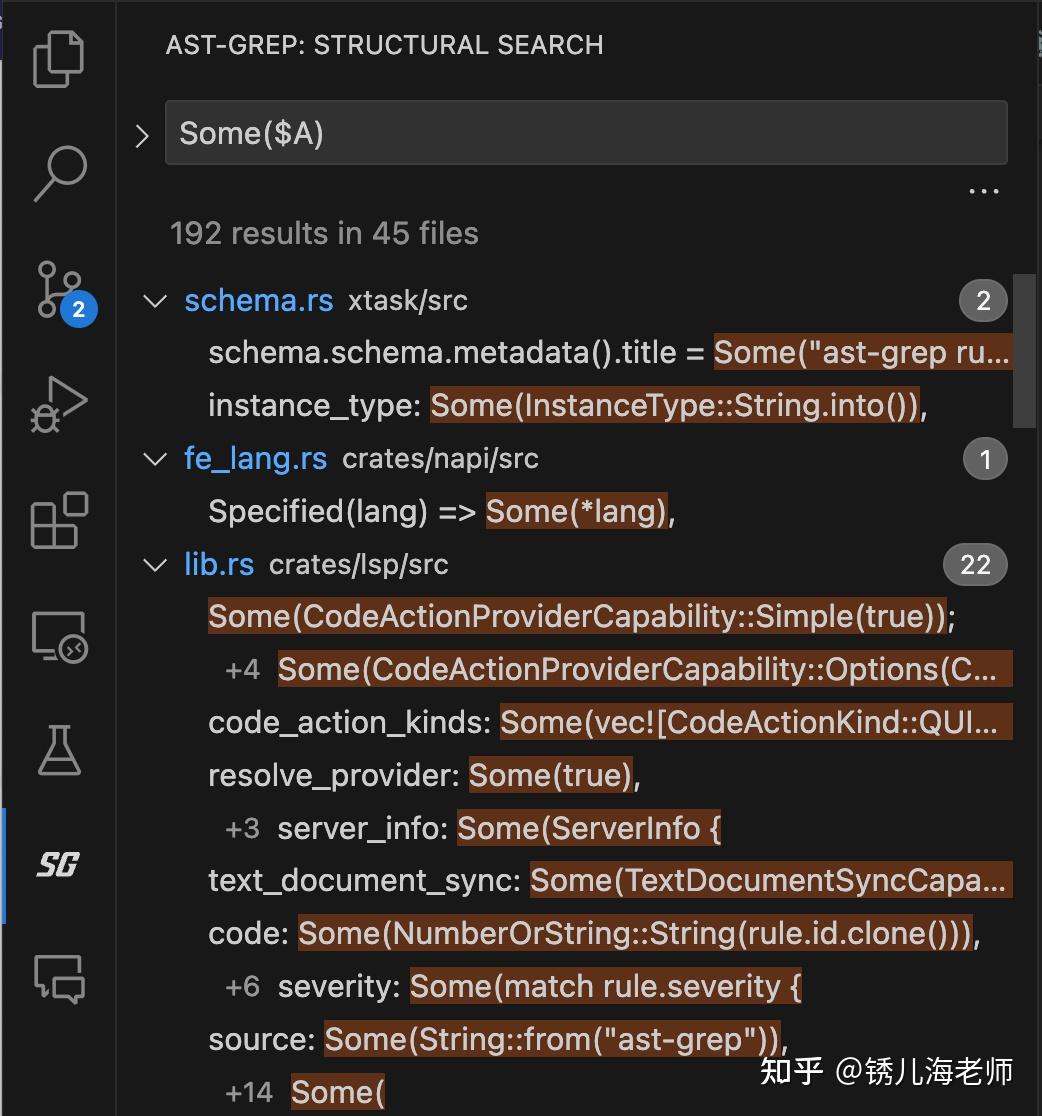Select the Search icon

(x=59, y=174)
